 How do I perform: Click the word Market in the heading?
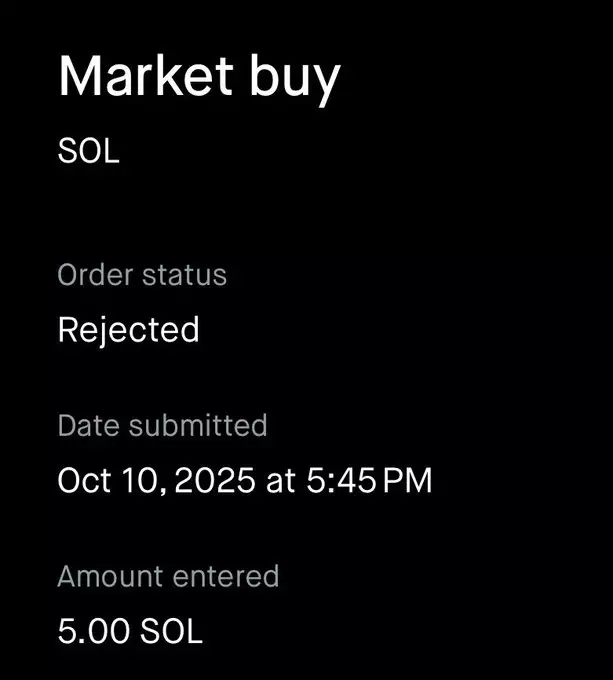[x=141, y=76]
